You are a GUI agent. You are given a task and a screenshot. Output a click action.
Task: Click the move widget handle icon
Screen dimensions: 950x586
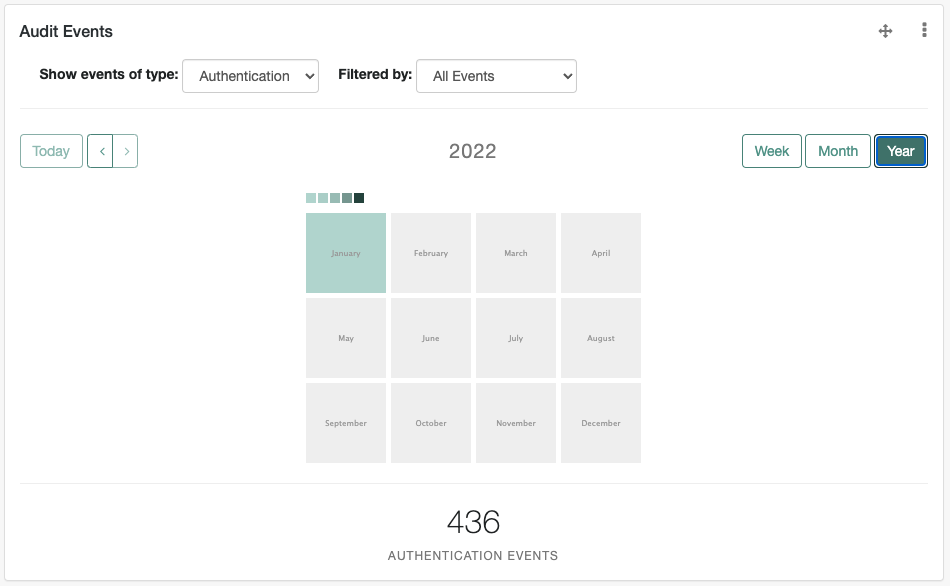tap(885, 31)
